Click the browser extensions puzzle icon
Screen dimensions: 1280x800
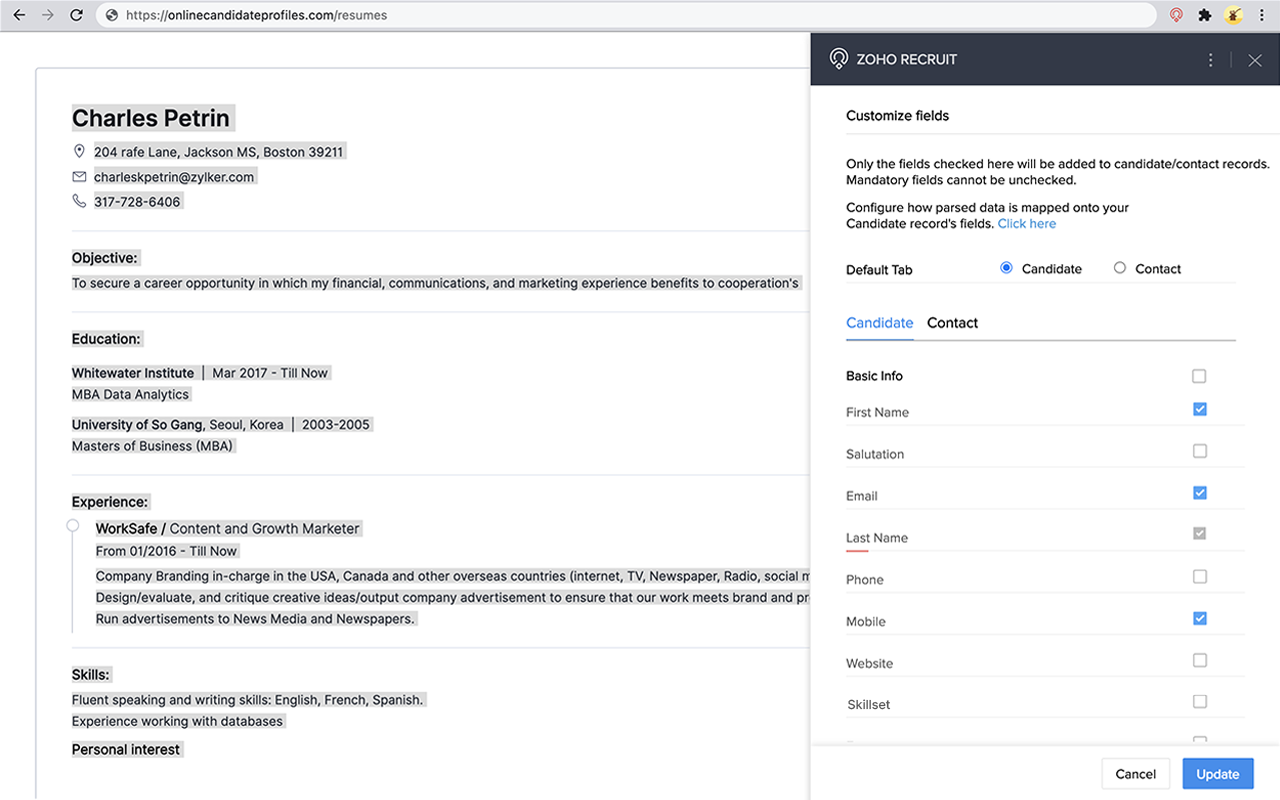(x=1204, y=15)
